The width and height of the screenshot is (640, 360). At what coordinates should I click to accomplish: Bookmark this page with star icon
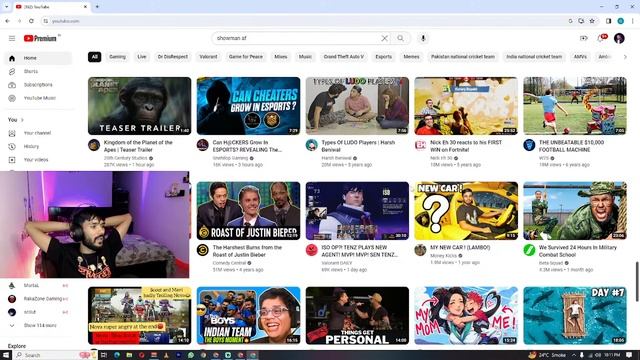point(592,21)
